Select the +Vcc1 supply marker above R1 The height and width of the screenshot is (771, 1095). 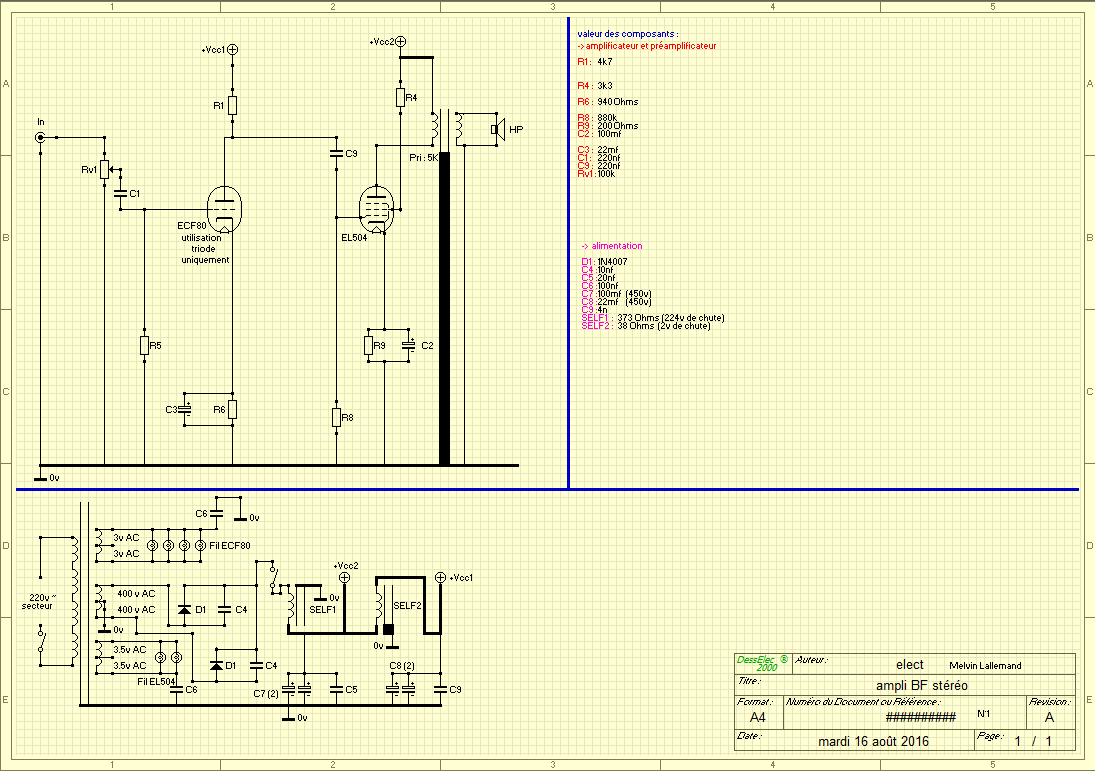[233, 50]
